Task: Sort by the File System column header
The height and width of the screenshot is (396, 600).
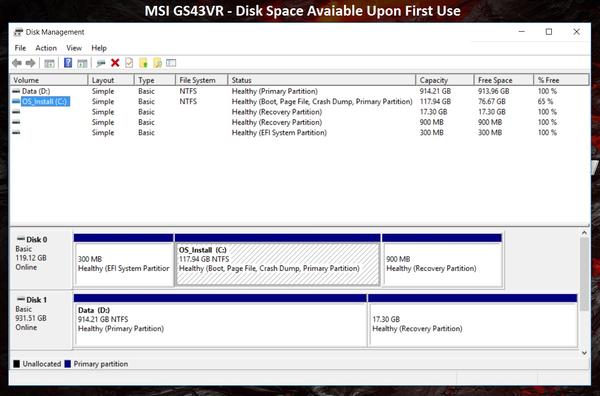Action: point(201,80)
